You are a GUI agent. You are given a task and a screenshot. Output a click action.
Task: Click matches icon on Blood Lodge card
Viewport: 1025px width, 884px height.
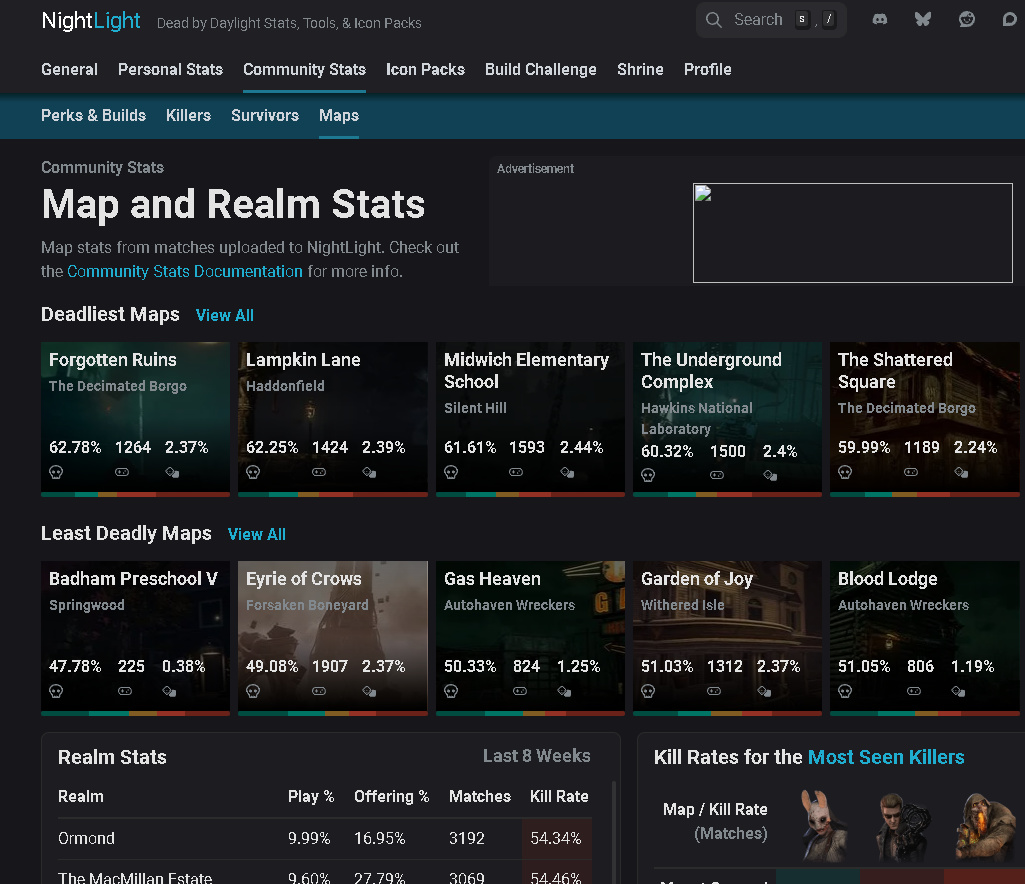point(914,691)
